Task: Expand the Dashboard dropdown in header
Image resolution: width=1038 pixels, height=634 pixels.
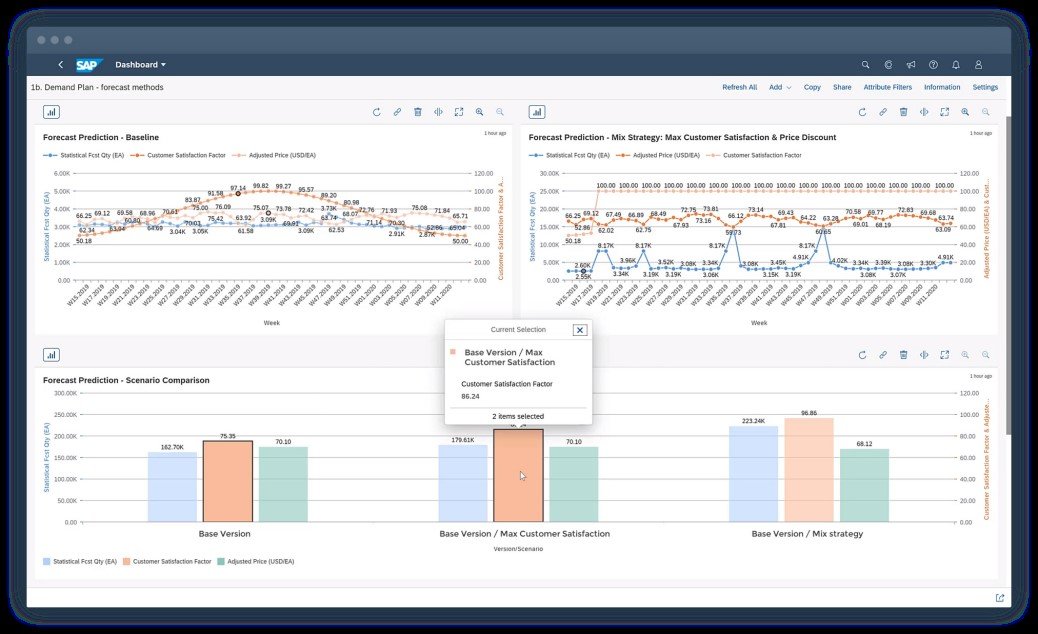Action: click(x=141, y=65)
